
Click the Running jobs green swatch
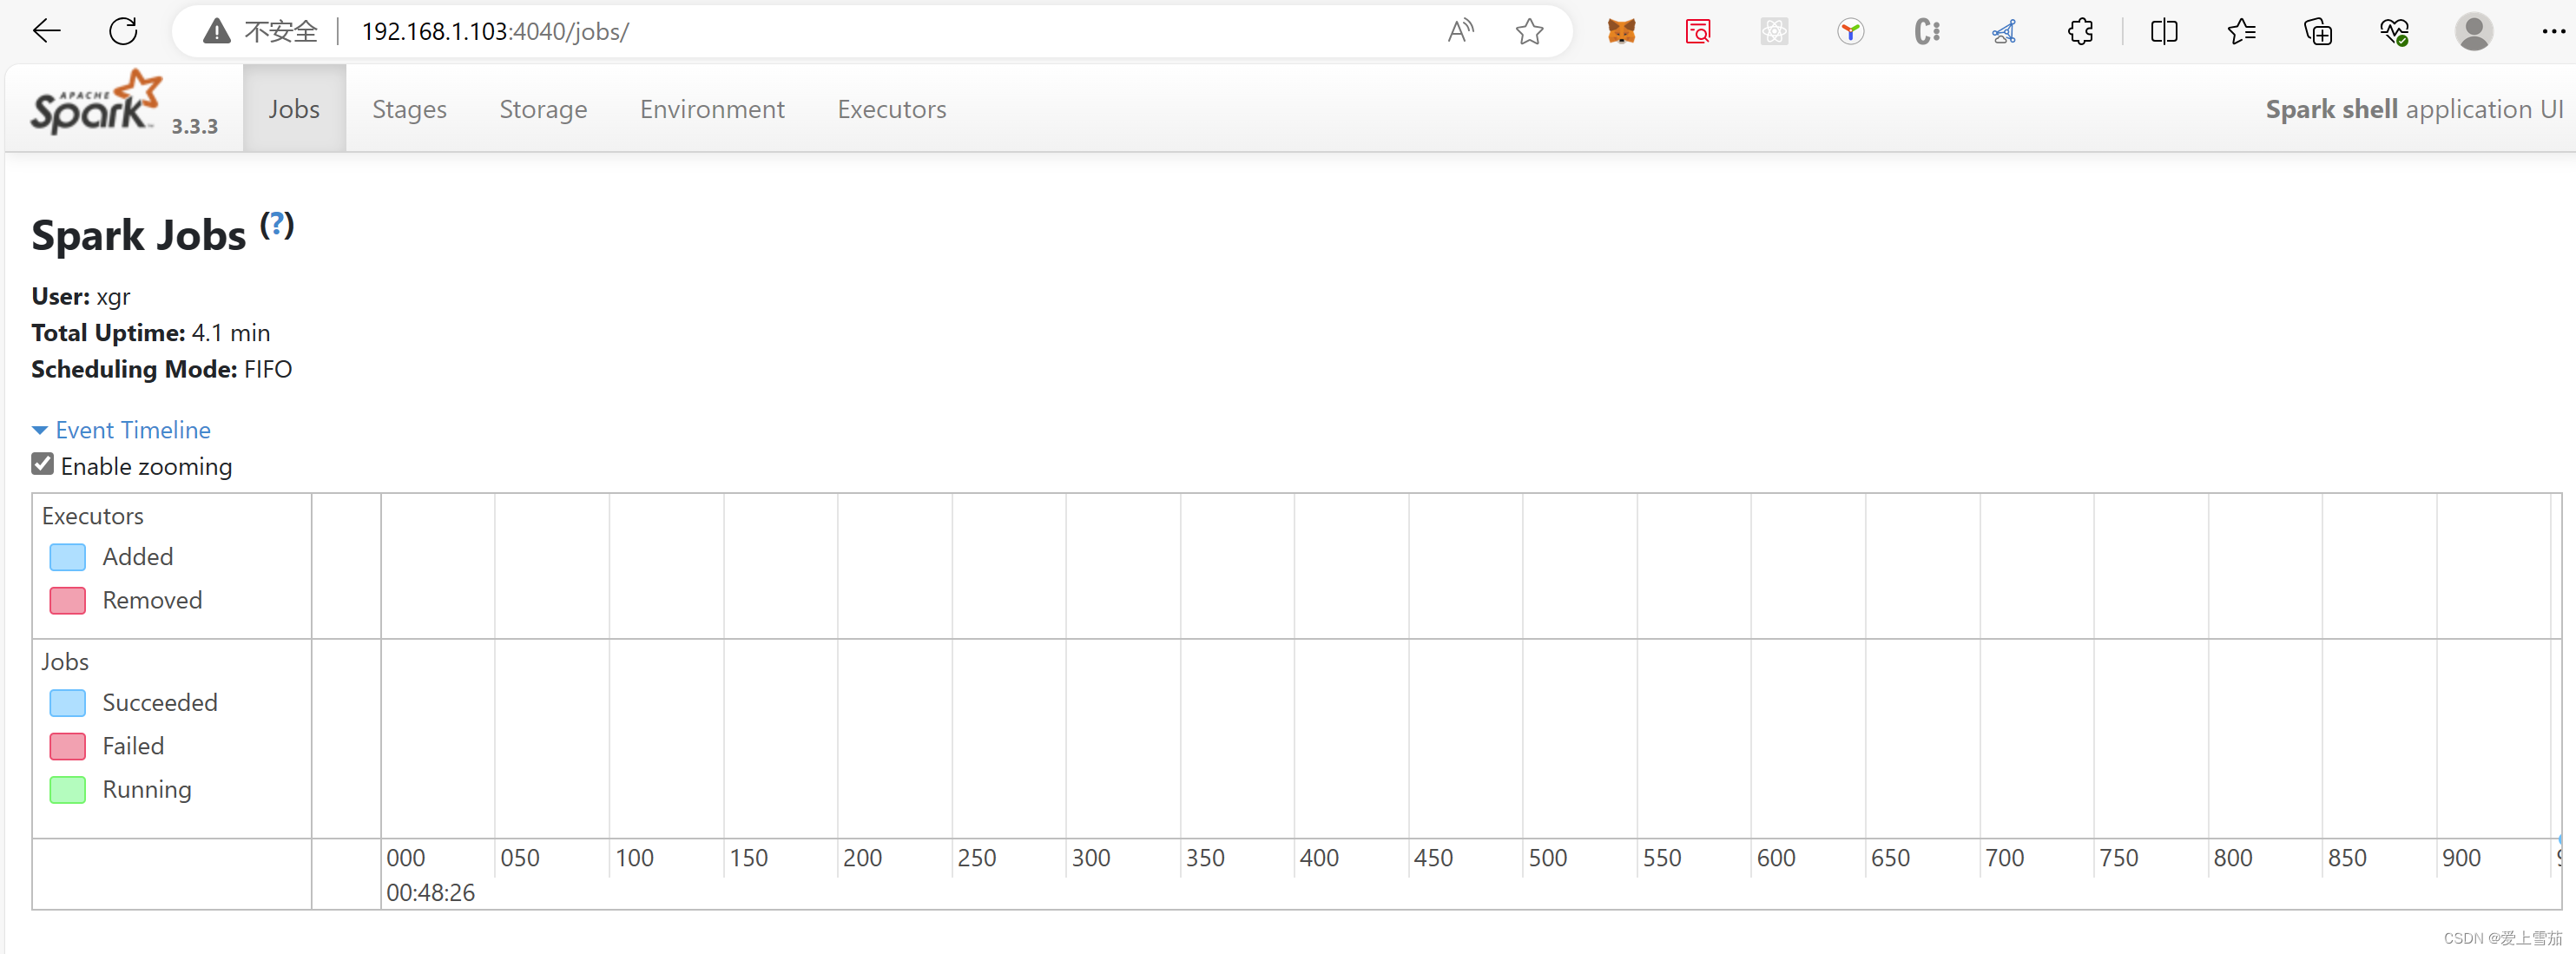click(68, 790)
